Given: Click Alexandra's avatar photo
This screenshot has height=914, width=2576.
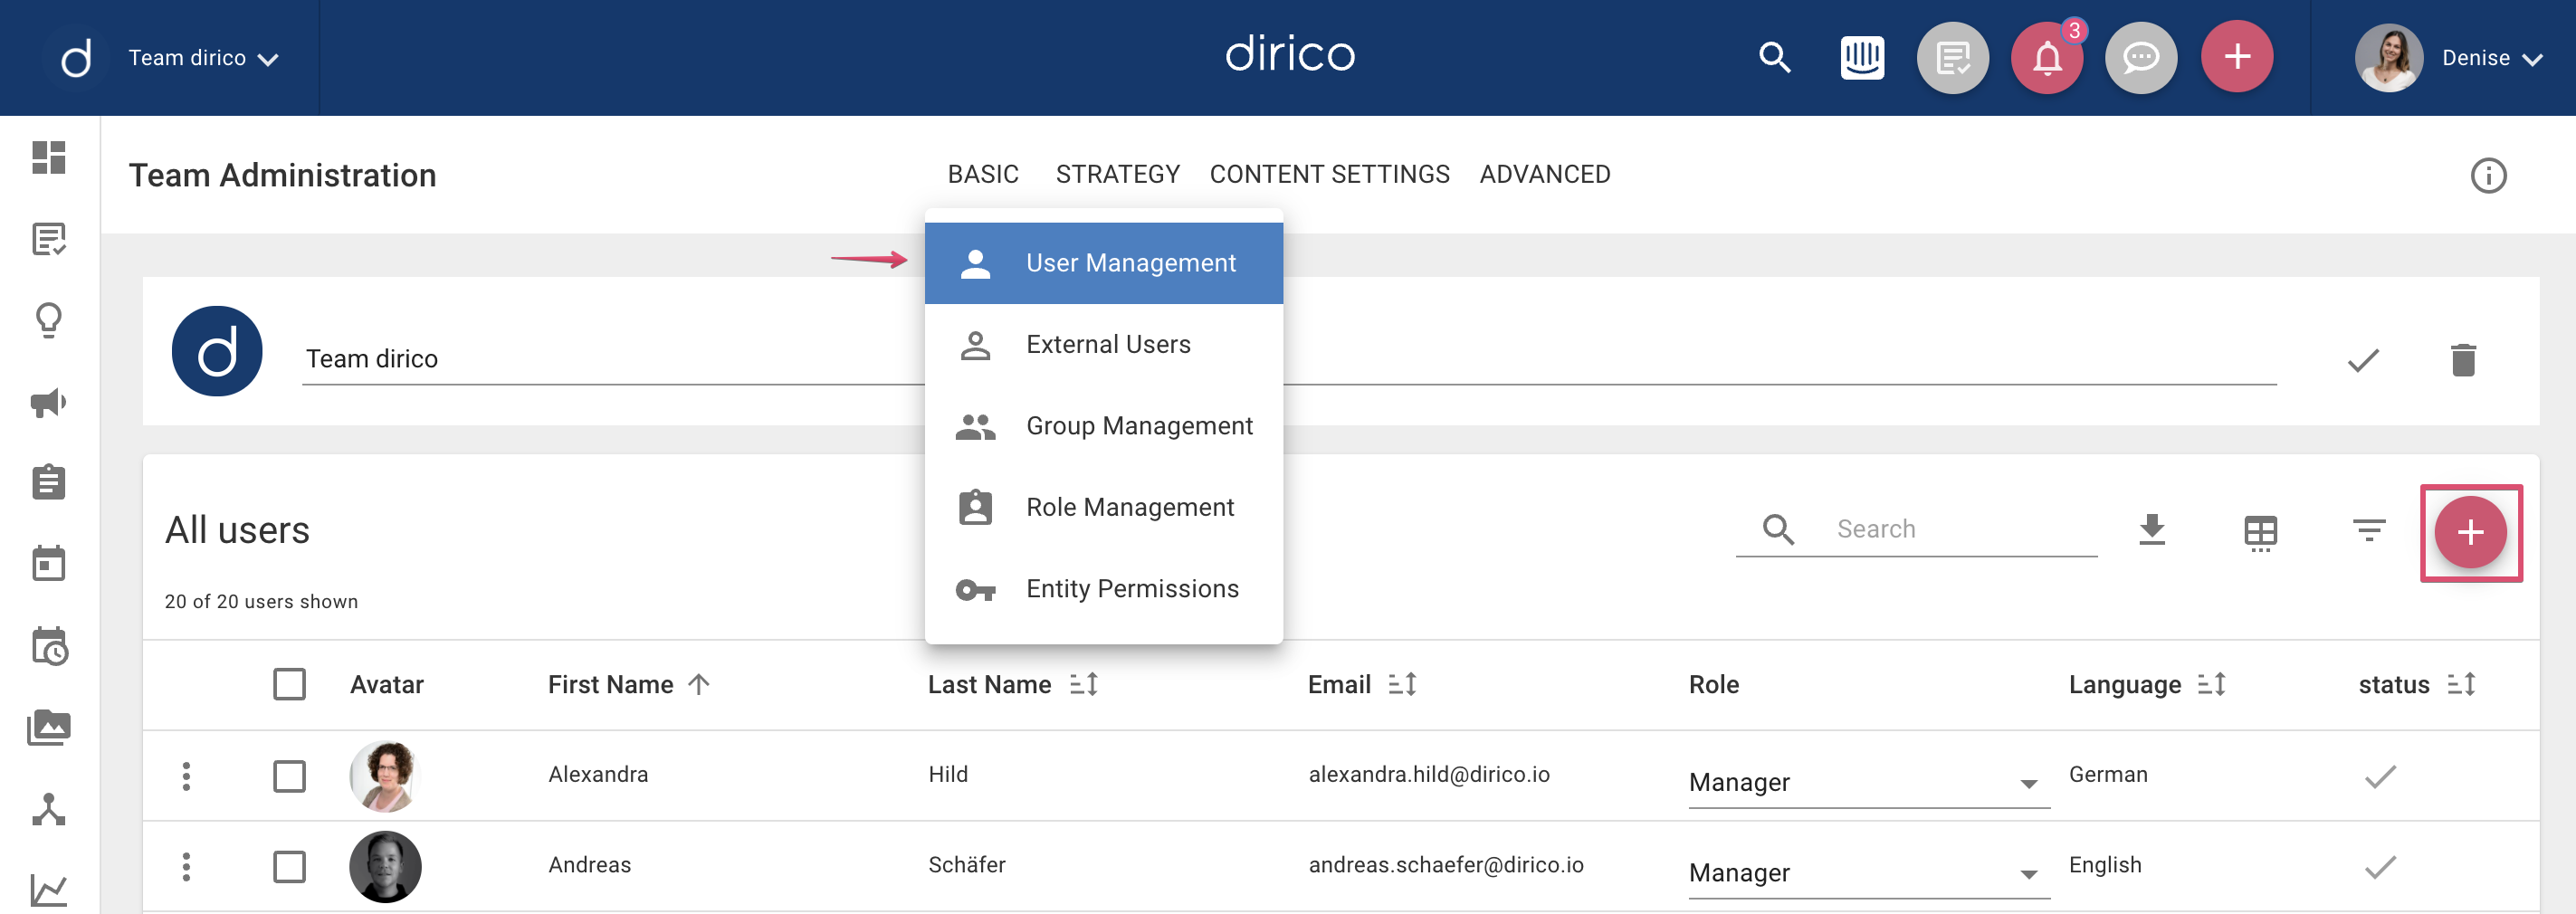Looking at the screenshot, I should tap(385, 776).
